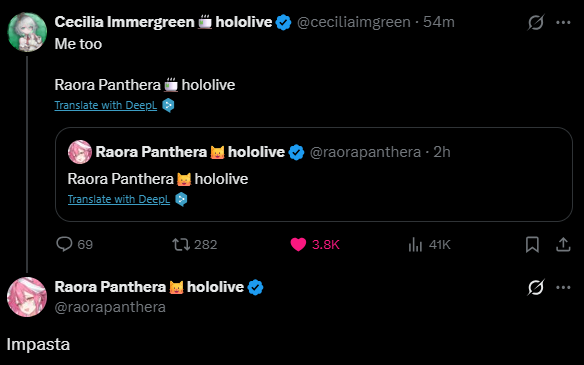584x365 pixels.
Task: Open the three-dot menu on Raora's reply
Action: 563,287
